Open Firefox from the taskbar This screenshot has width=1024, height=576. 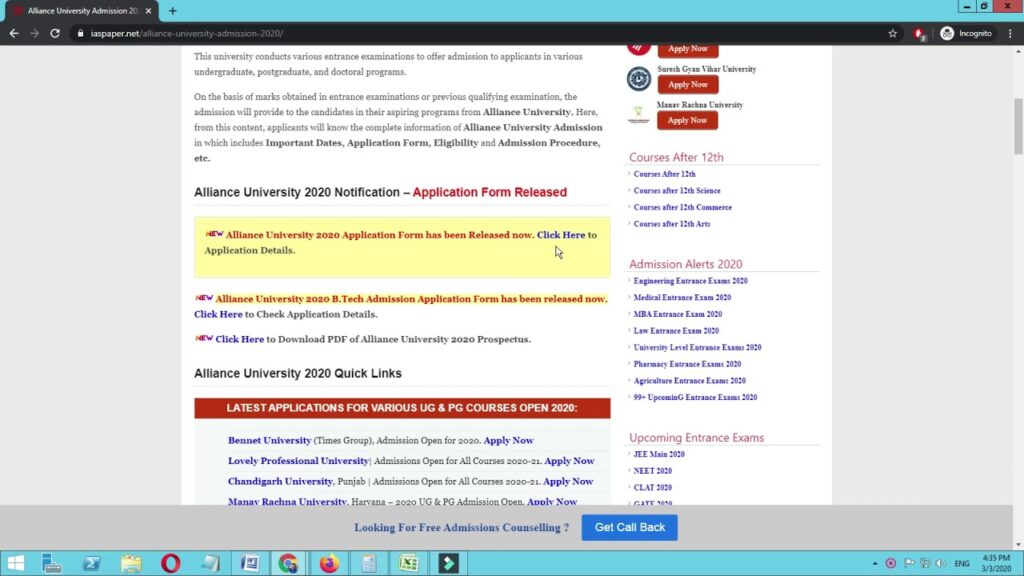(x=329, y=563)
